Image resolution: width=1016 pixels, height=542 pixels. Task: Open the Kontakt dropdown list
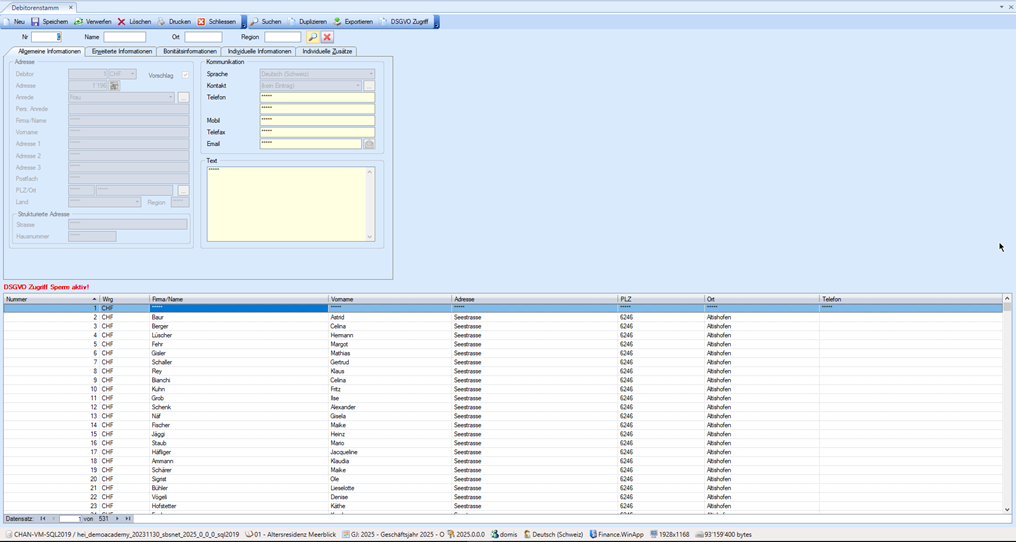tap(357, 86)
